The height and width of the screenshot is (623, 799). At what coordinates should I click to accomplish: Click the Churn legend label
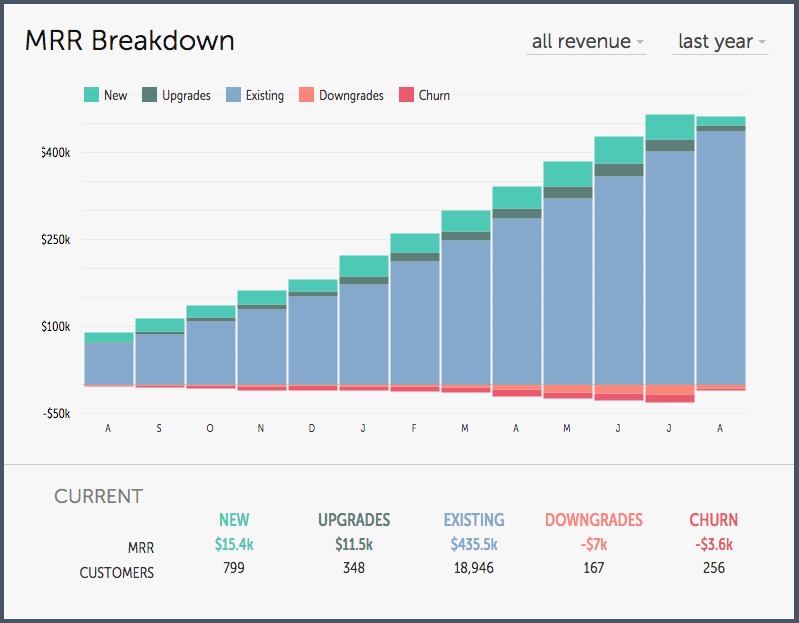click(434, 95)
